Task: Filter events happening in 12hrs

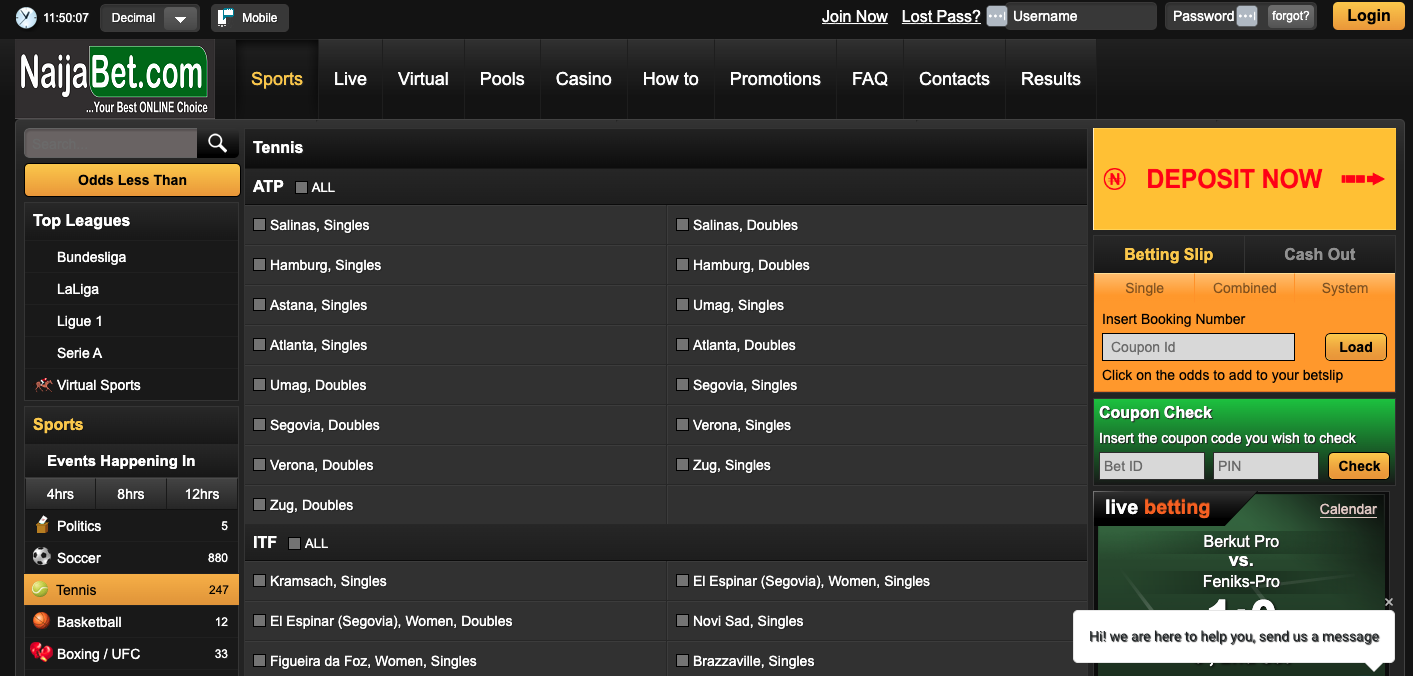Action: coord(202,494)
